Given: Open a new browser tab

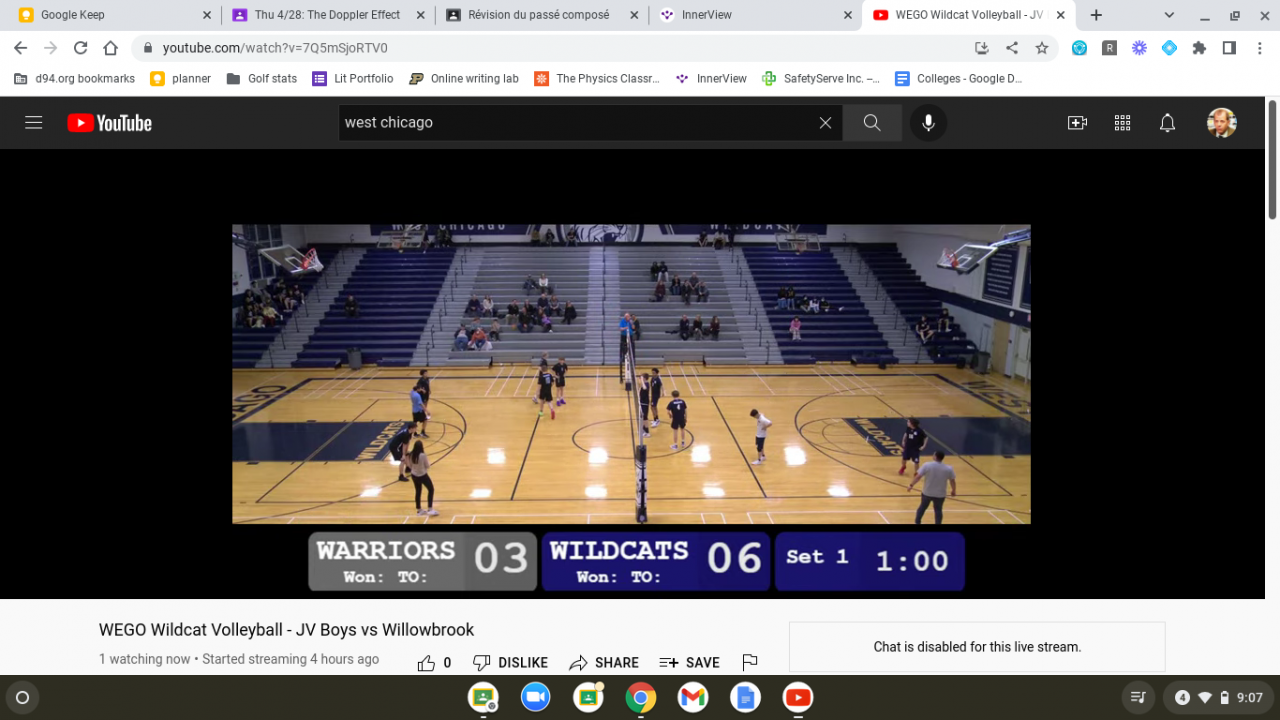Looking at the screenshot, I should point(1096,15).
